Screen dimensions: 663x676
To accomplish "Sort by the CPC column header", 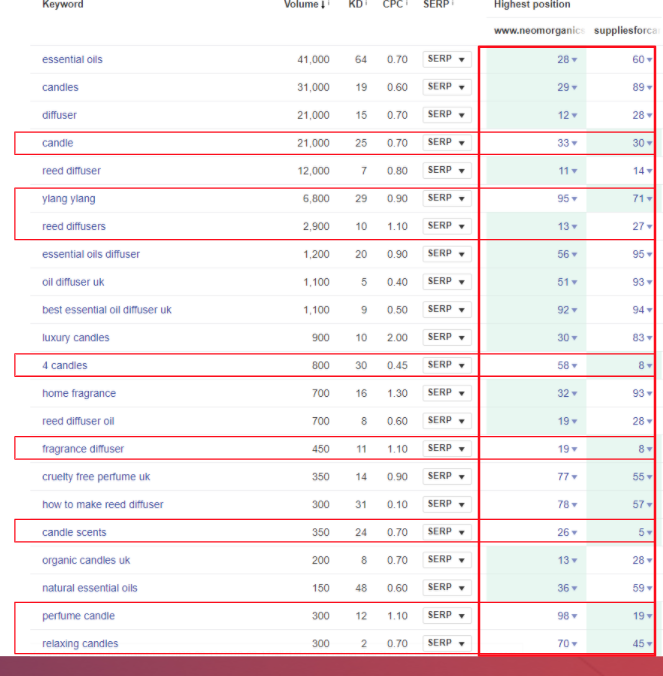I will (393, 4).
